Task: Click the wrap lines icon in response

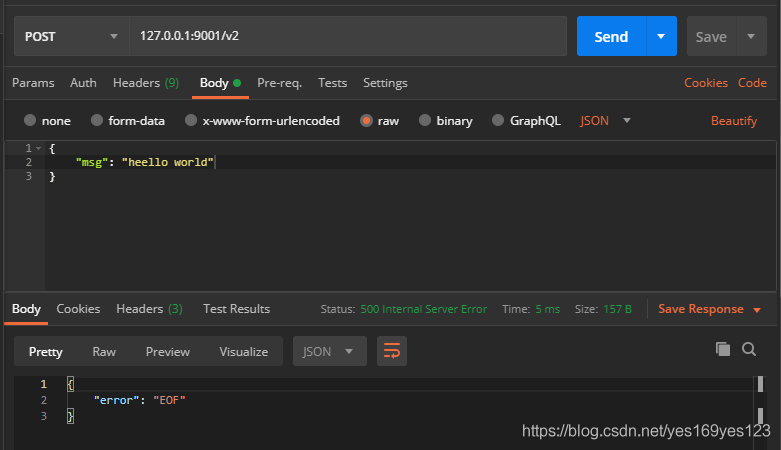Action: point(392,351)
